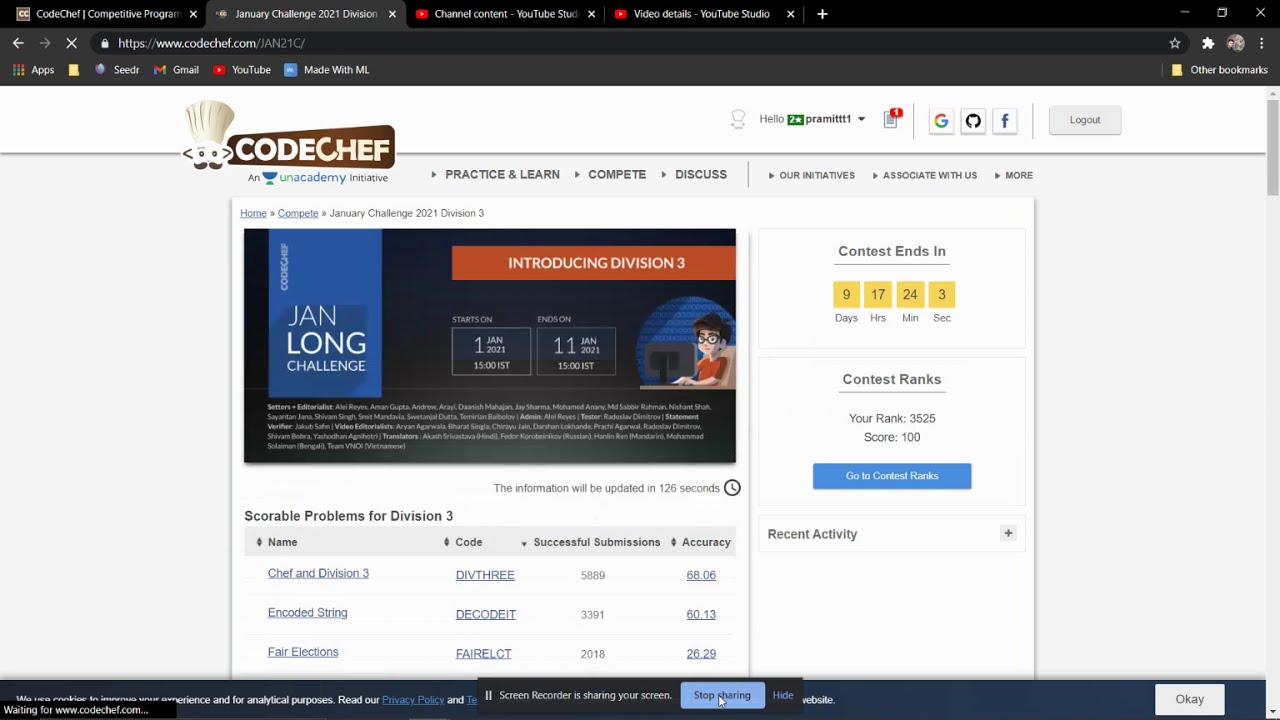Image resolution: width=1280 pixels, height=720 pixels.
Task: Open the Chrome profile avatar
Action: tap(1236, 43)
